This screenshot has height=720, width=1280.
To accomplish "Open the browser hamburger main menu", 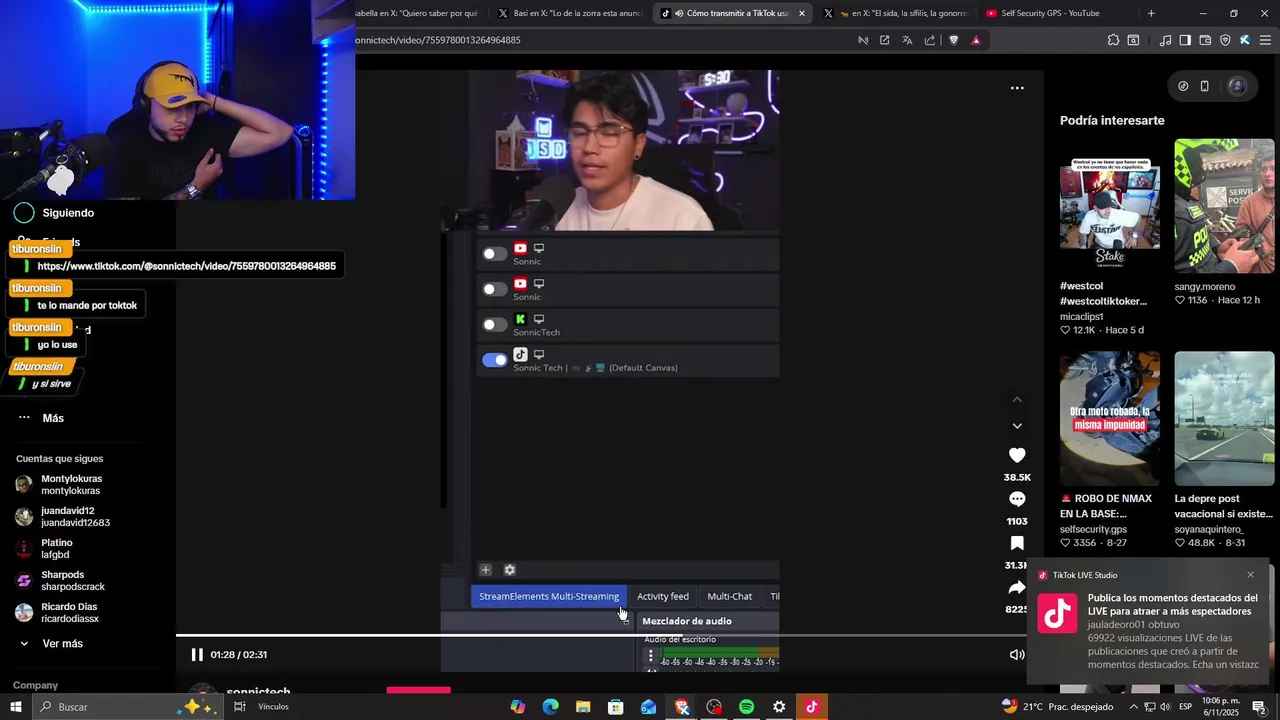I will coord(1265,40).
